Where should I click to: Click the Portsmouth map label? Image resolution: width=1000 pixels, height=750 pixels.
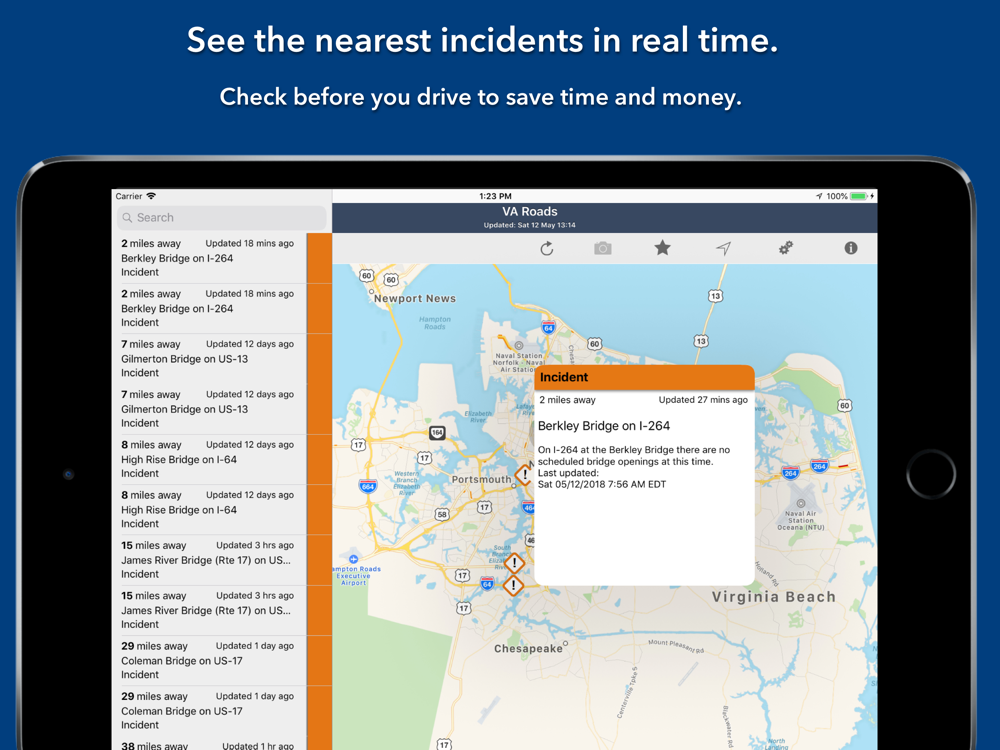tap(482, 479)
